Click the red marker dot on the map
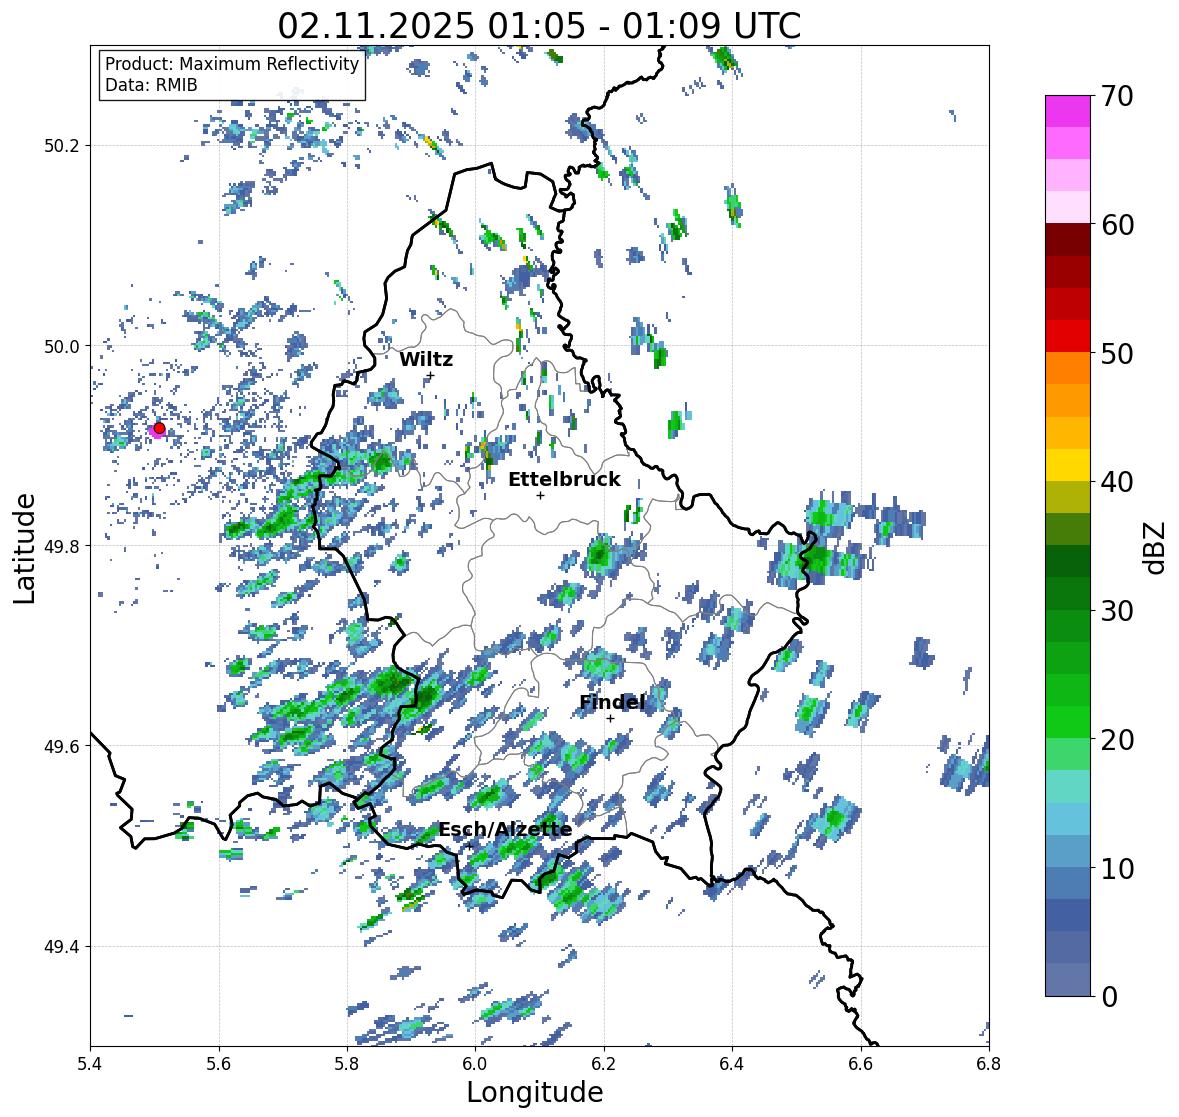 (x=159, y=428)
